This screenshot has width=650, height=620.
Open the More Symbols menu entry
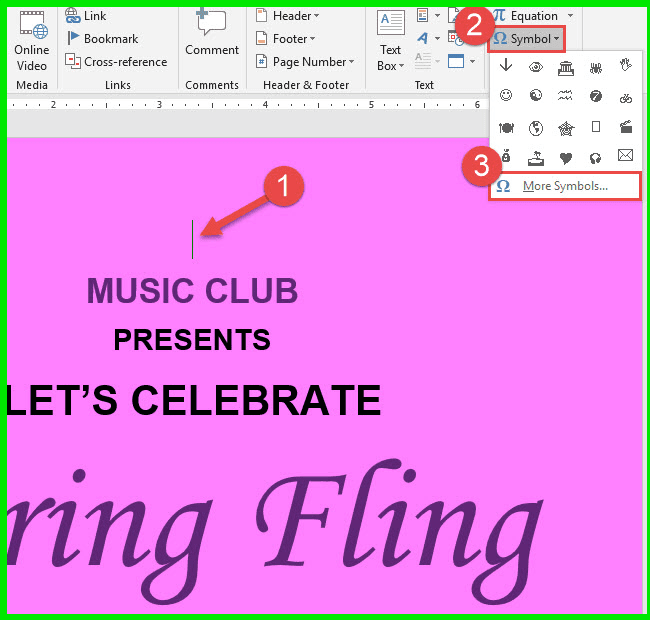tap(565, 186)
